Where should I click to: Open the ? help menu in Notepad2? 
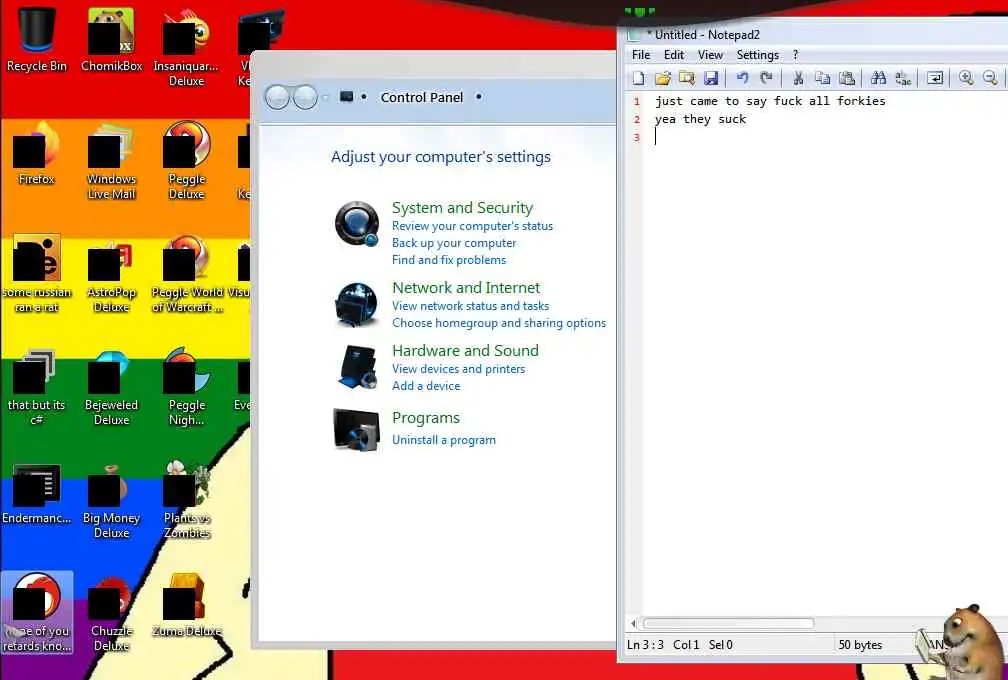click(795, 55)
